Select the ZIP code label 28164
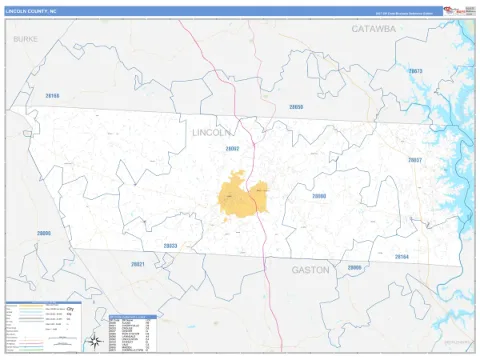The image size is (480, 360). click(x=402, y=257)
